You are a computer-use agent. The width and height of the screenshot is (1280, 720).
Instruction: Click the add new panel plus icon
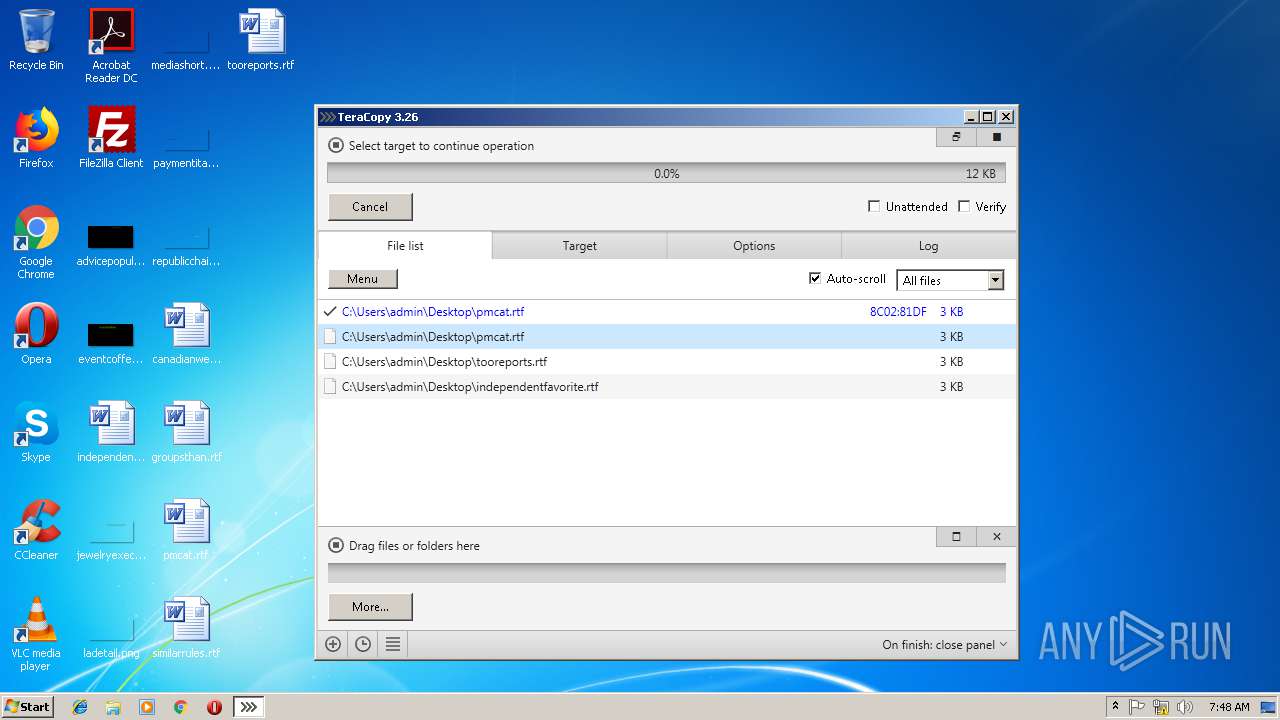(x=333, y=645)
